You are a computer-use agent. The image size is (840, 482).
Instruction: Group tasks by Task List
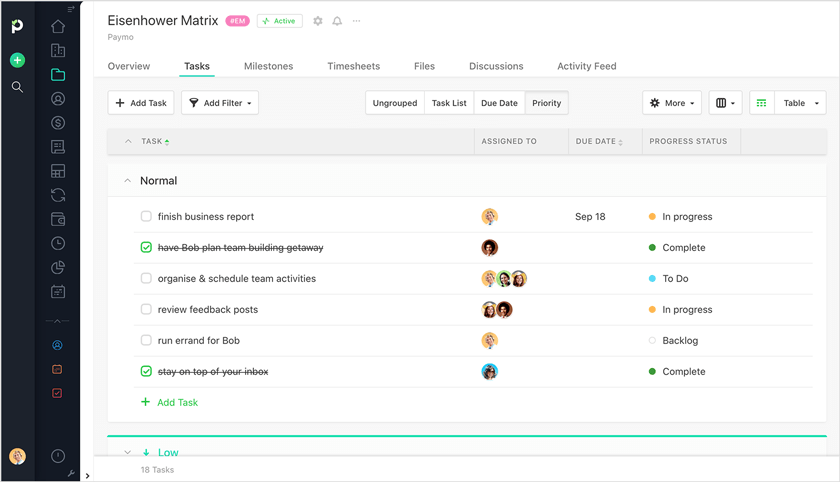tap(449, 103)
